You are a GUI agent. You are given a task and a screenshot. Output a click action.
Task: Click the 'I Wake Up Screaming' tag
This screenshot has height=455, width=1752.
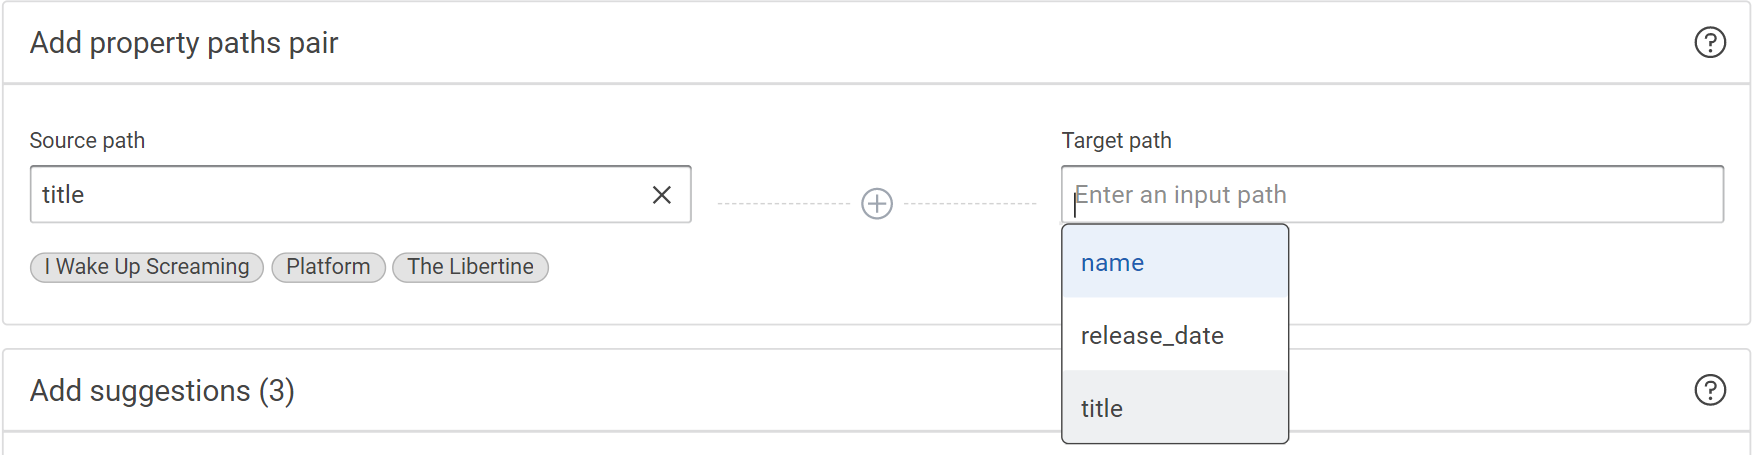[x=147, y=267]
